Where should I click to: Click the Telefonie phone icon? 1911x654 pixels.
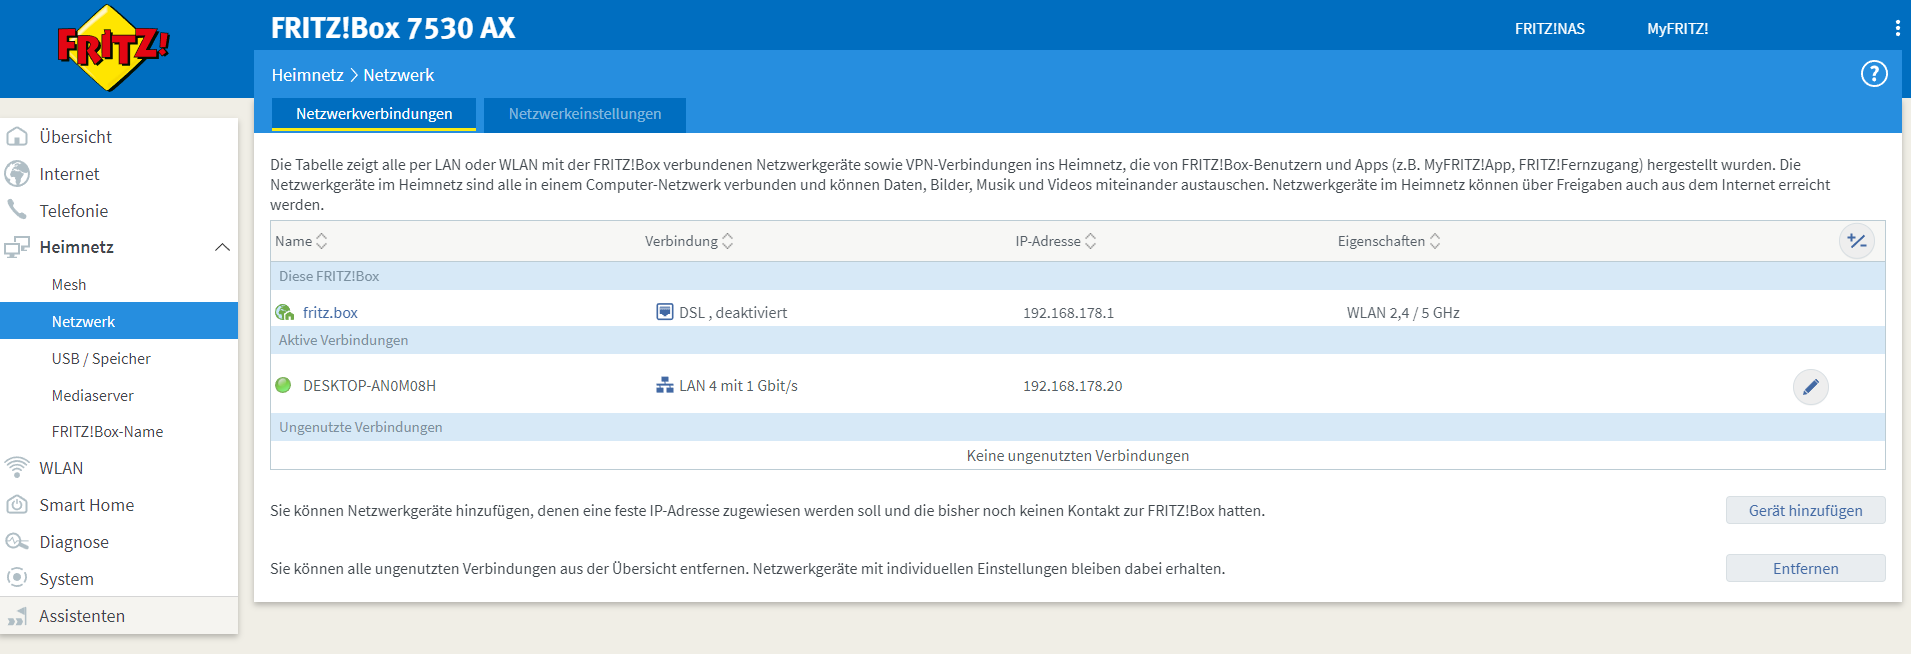click(17, 209)
